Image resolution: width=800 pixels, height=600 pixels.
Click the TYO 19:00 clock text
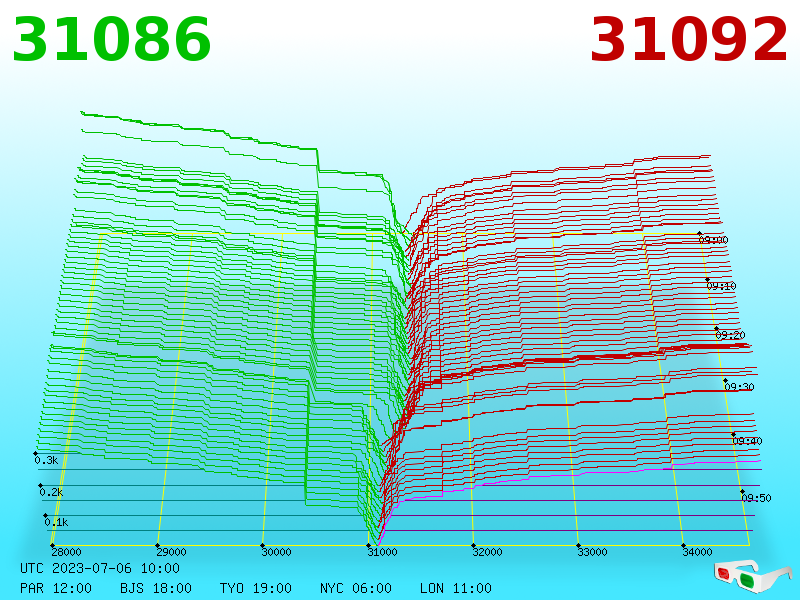[x=256, y=588]
